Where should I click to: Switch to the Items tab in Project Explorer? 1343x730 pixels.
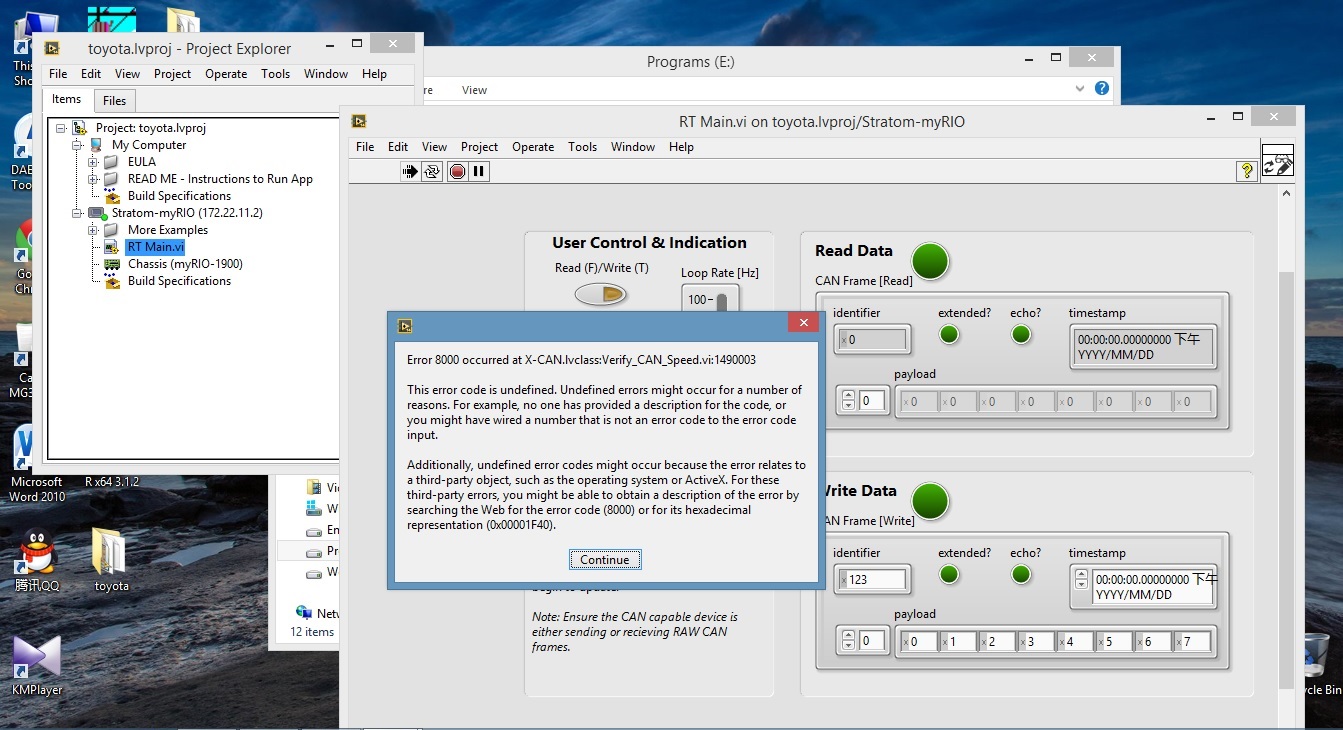[67, 99]
